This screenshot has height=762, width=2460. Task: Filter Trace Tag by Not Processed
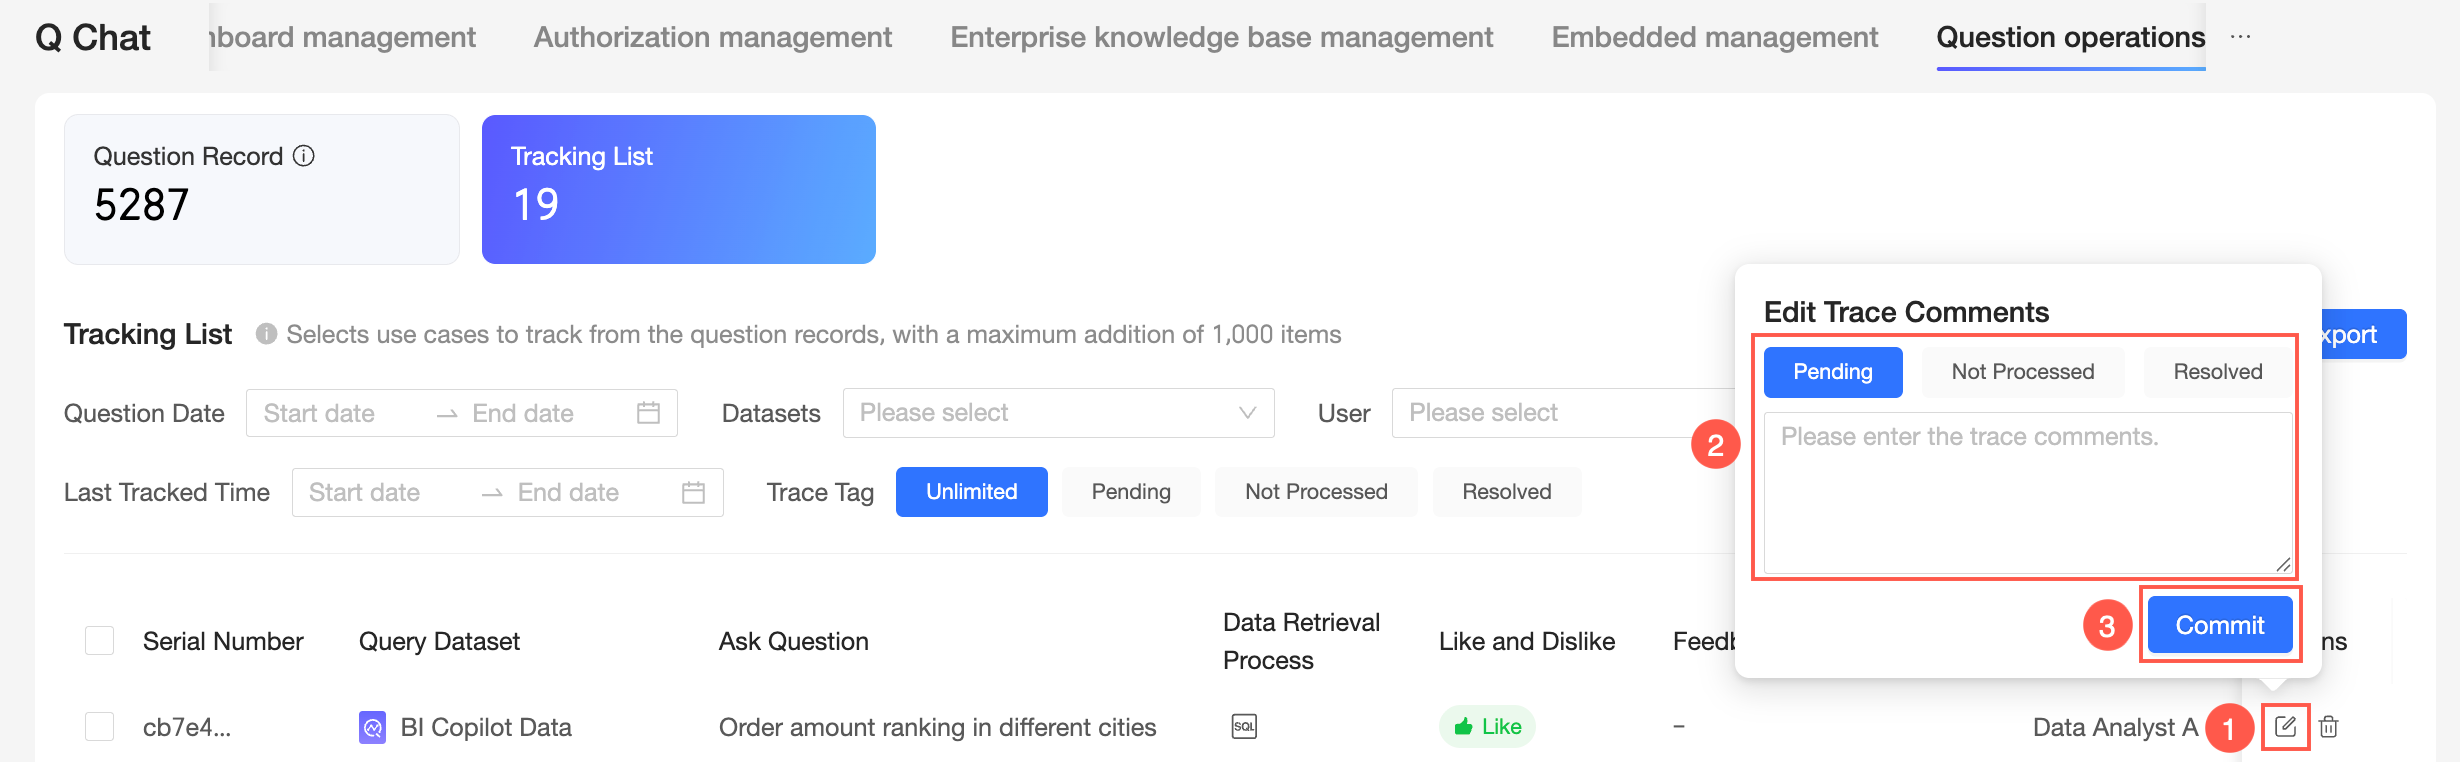(x=1316, y=492)
